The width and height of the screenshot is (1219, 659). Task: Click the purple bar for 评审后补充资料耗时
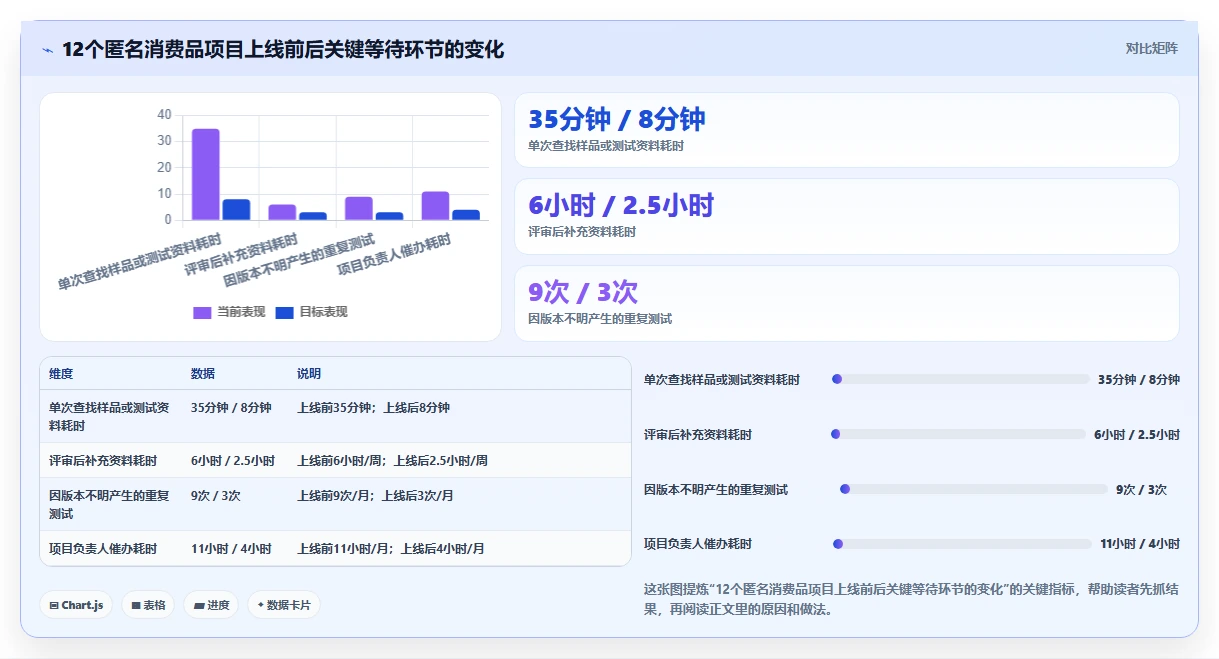(282, 212)
